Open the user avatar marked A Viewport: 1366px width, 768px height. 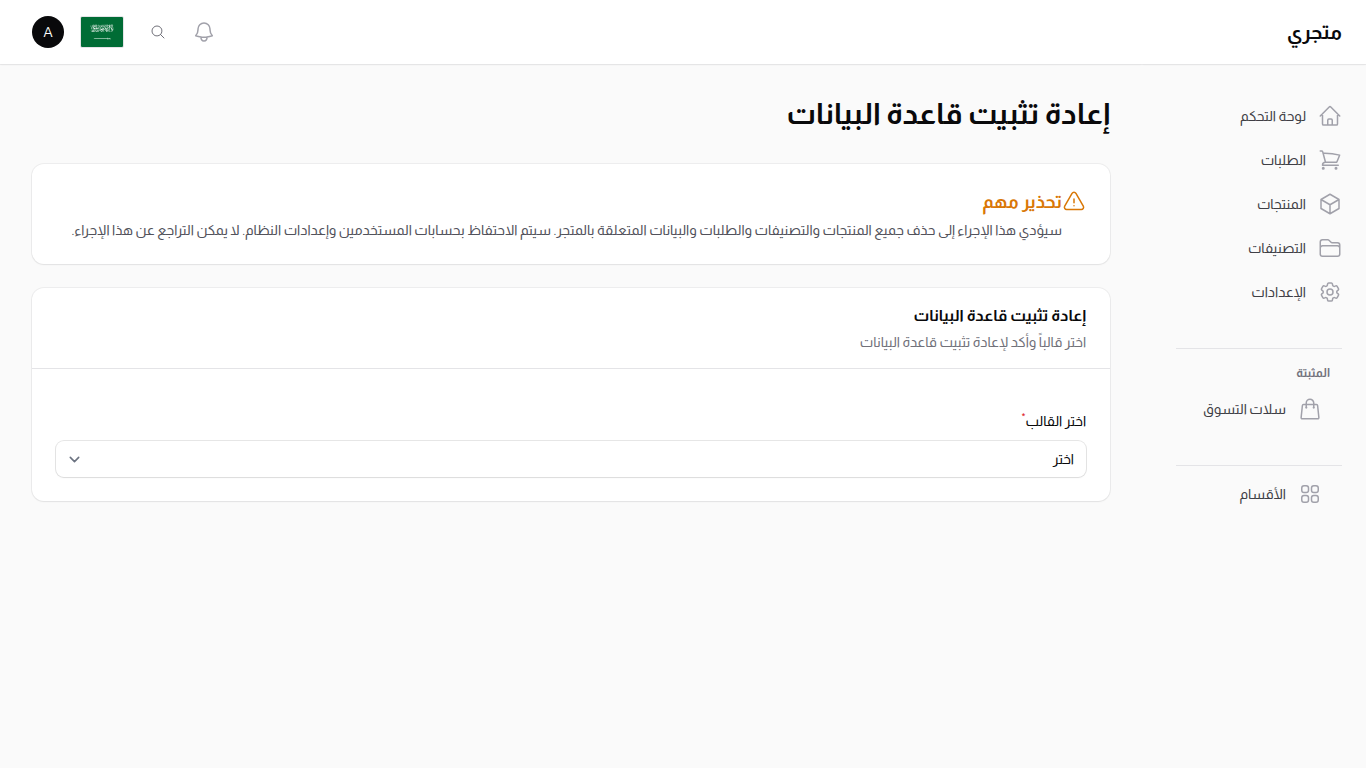(x=47, y=31)
